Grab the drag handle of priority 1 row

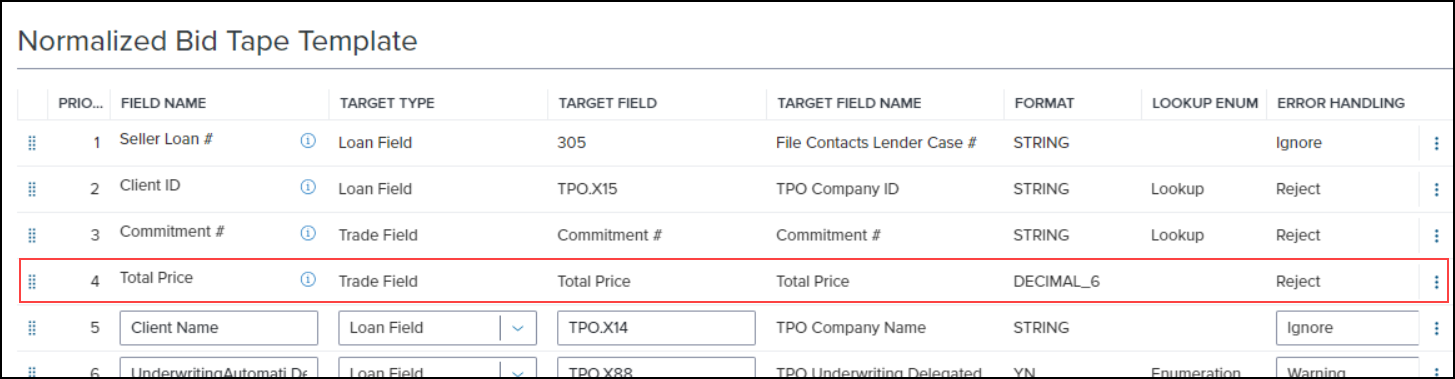pos(31,143)
